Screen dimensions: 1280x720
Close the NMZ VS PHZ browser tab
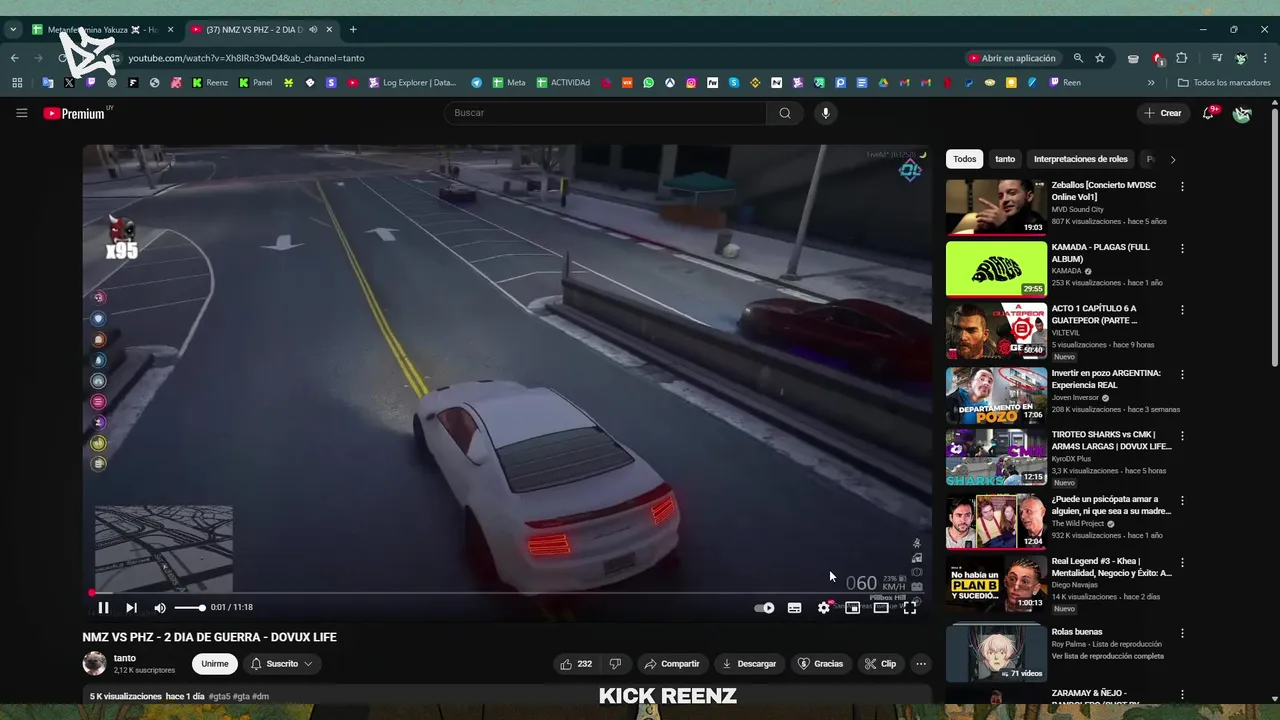(329, 30)
